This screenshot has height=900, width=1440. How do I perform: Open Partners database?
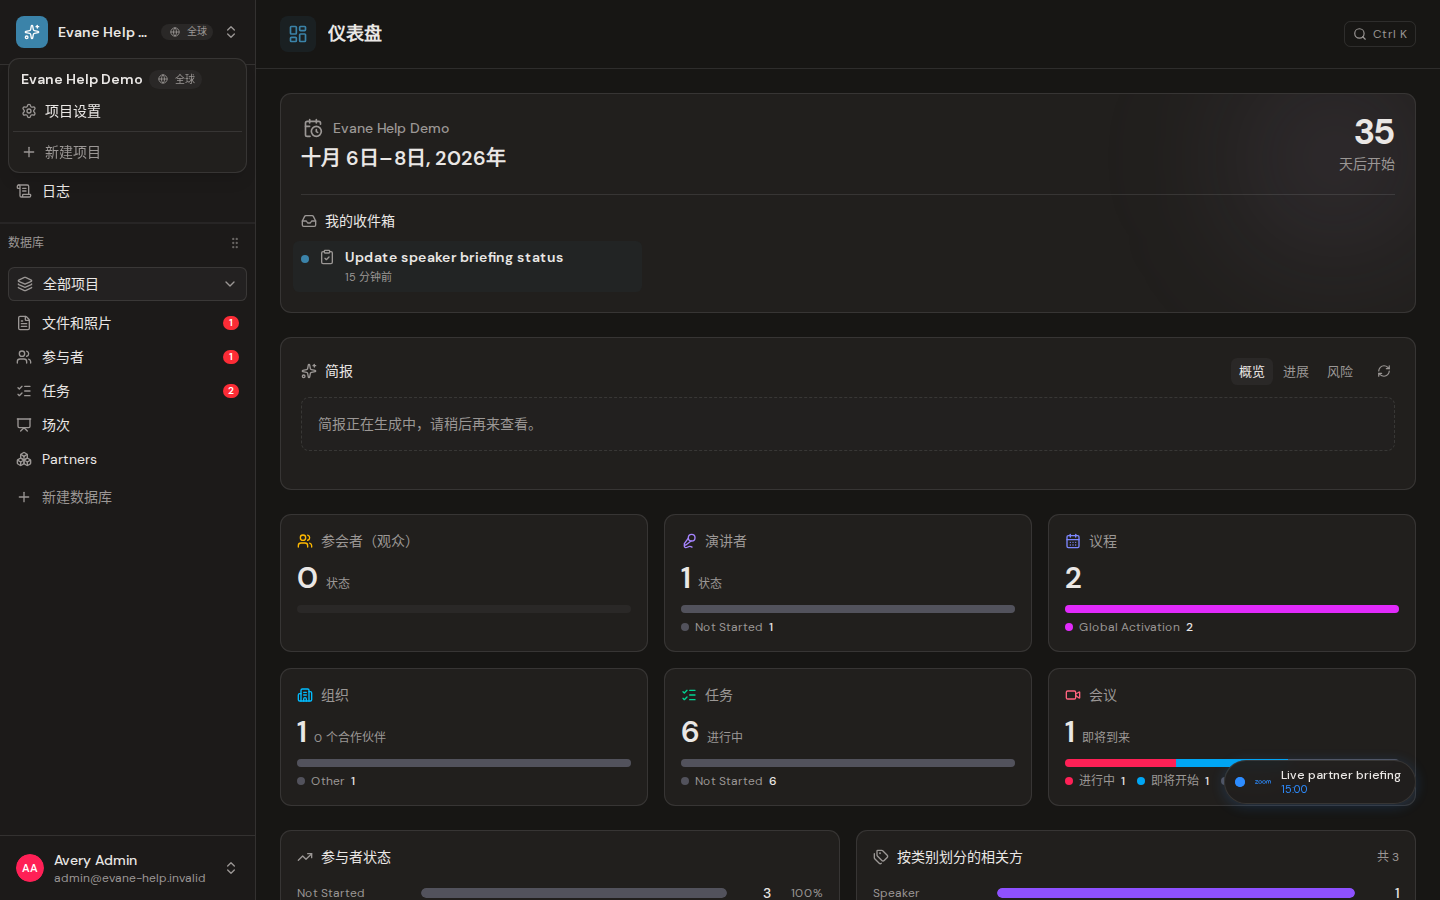click(x=127, y=459)
